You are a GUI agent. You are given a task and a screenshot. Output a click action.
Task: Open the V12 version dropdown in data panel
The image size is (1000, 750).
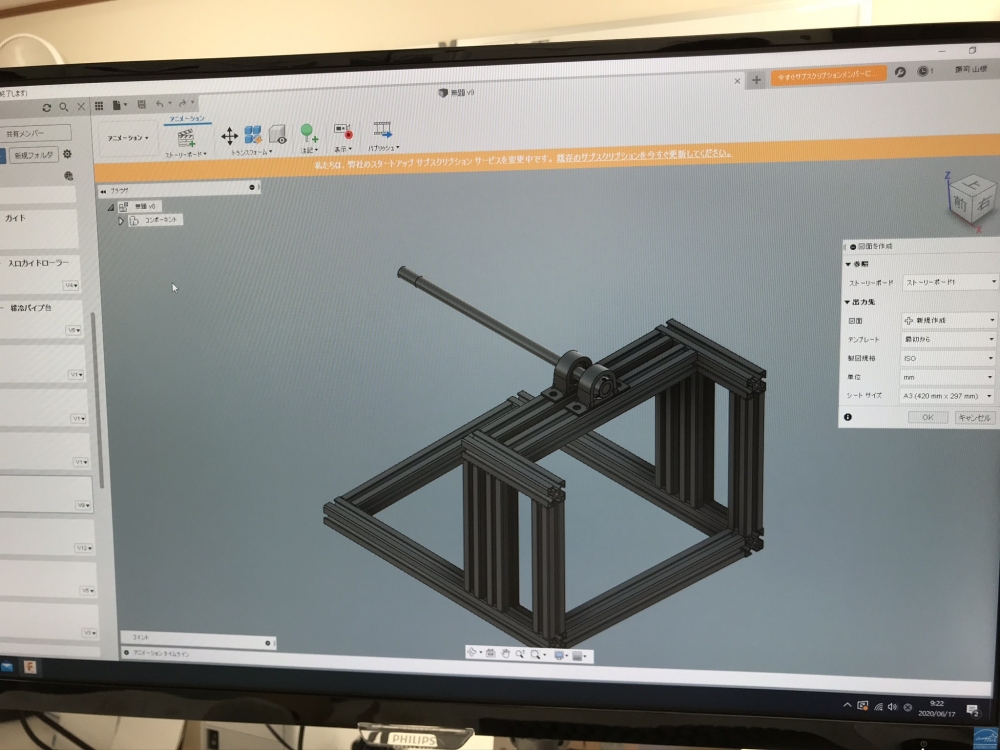pos(84,548)
